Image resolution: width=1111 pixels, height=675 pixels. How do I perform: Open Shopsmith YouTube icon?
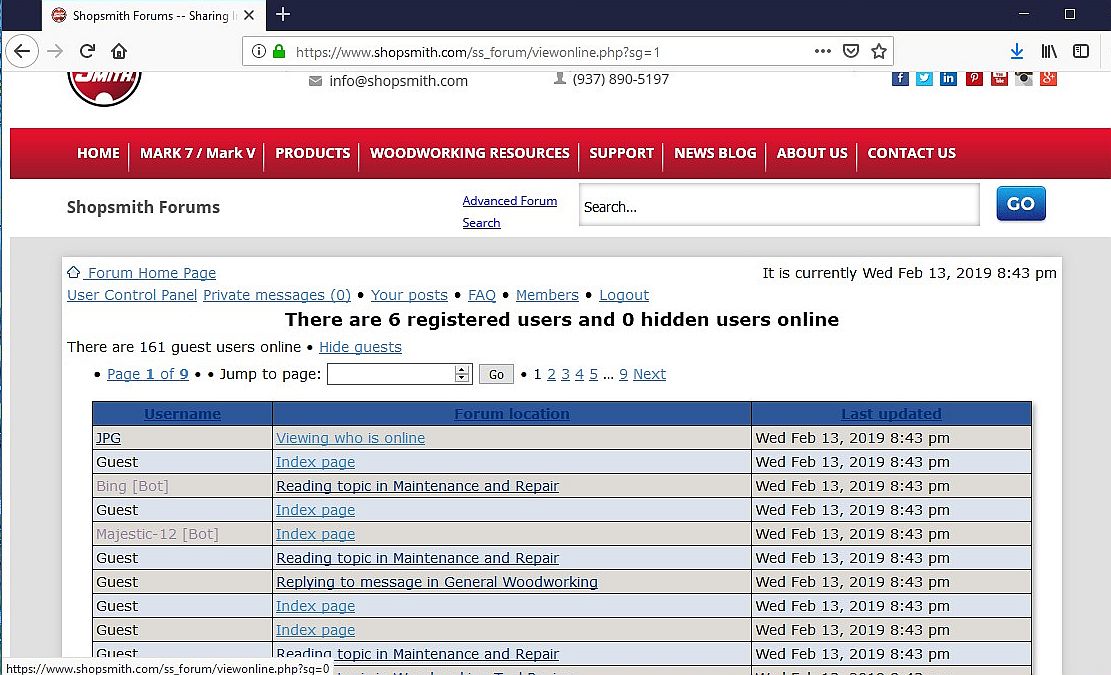[x=999, y=78]
